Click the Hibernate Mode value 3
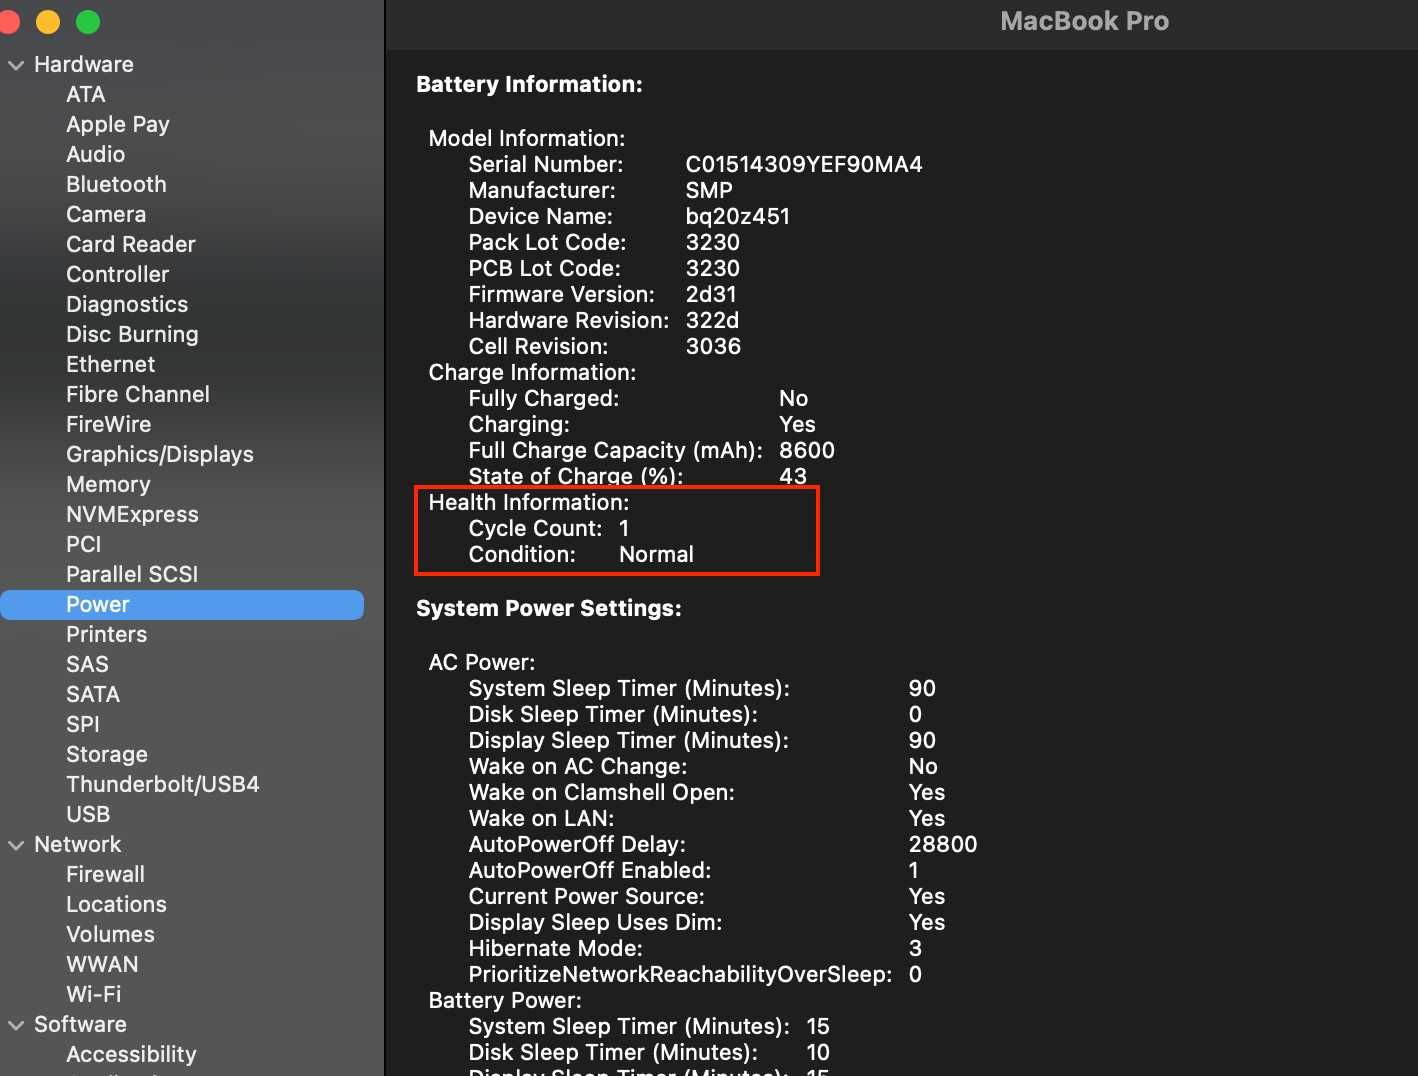This screenshot has height=1076, width=1418. click(x=915, y=948)
